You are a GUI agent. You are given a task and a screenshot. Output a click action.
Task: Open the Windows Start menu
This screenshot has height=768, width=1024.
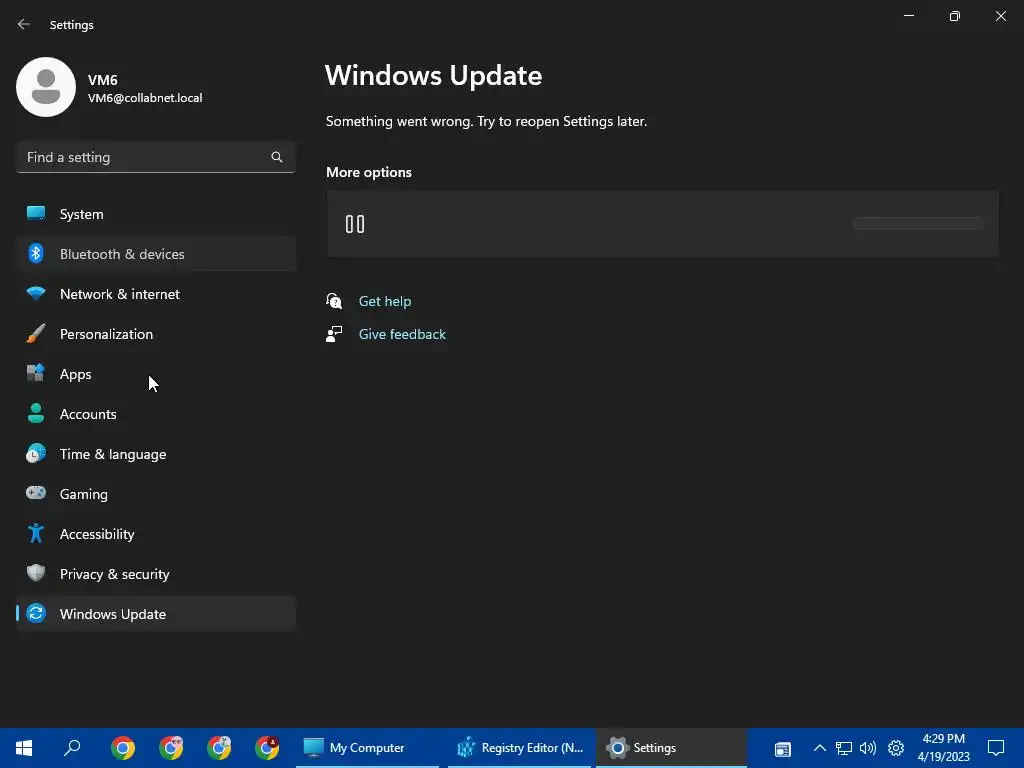tap(24, 748)
